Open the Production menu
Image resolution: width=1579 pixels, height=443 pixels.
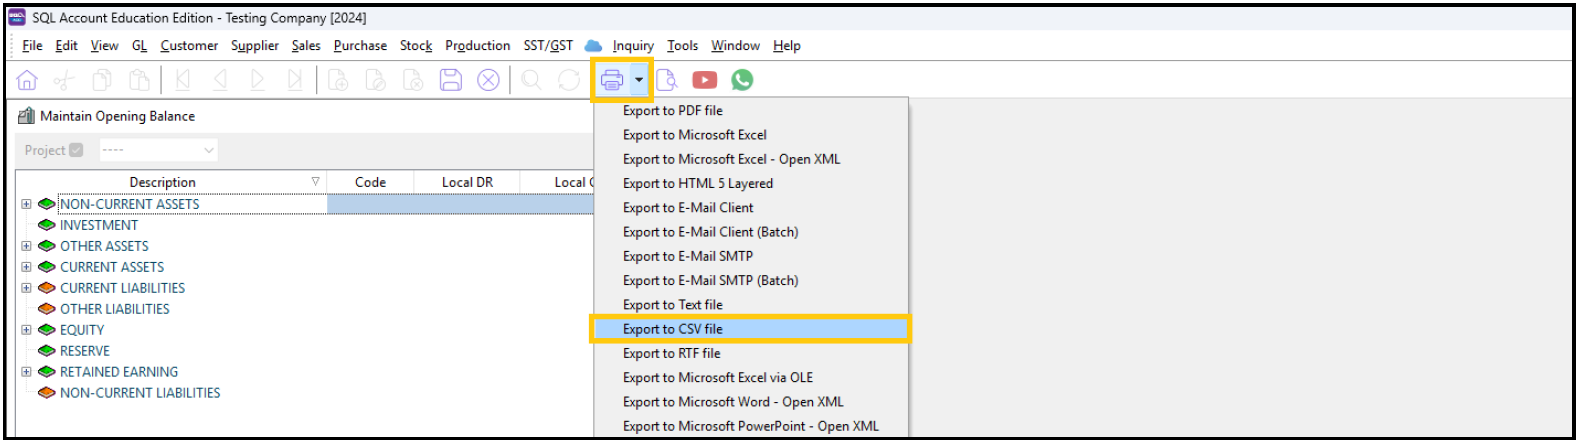tap(477, 46)
